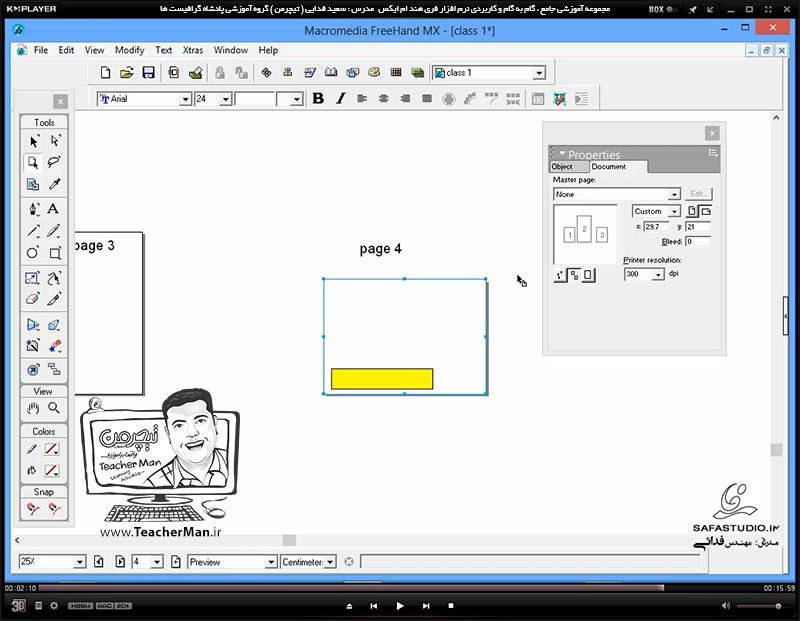Select the Knife tool
The height and width of the screenshot is (621, 800).
point(55,299)
